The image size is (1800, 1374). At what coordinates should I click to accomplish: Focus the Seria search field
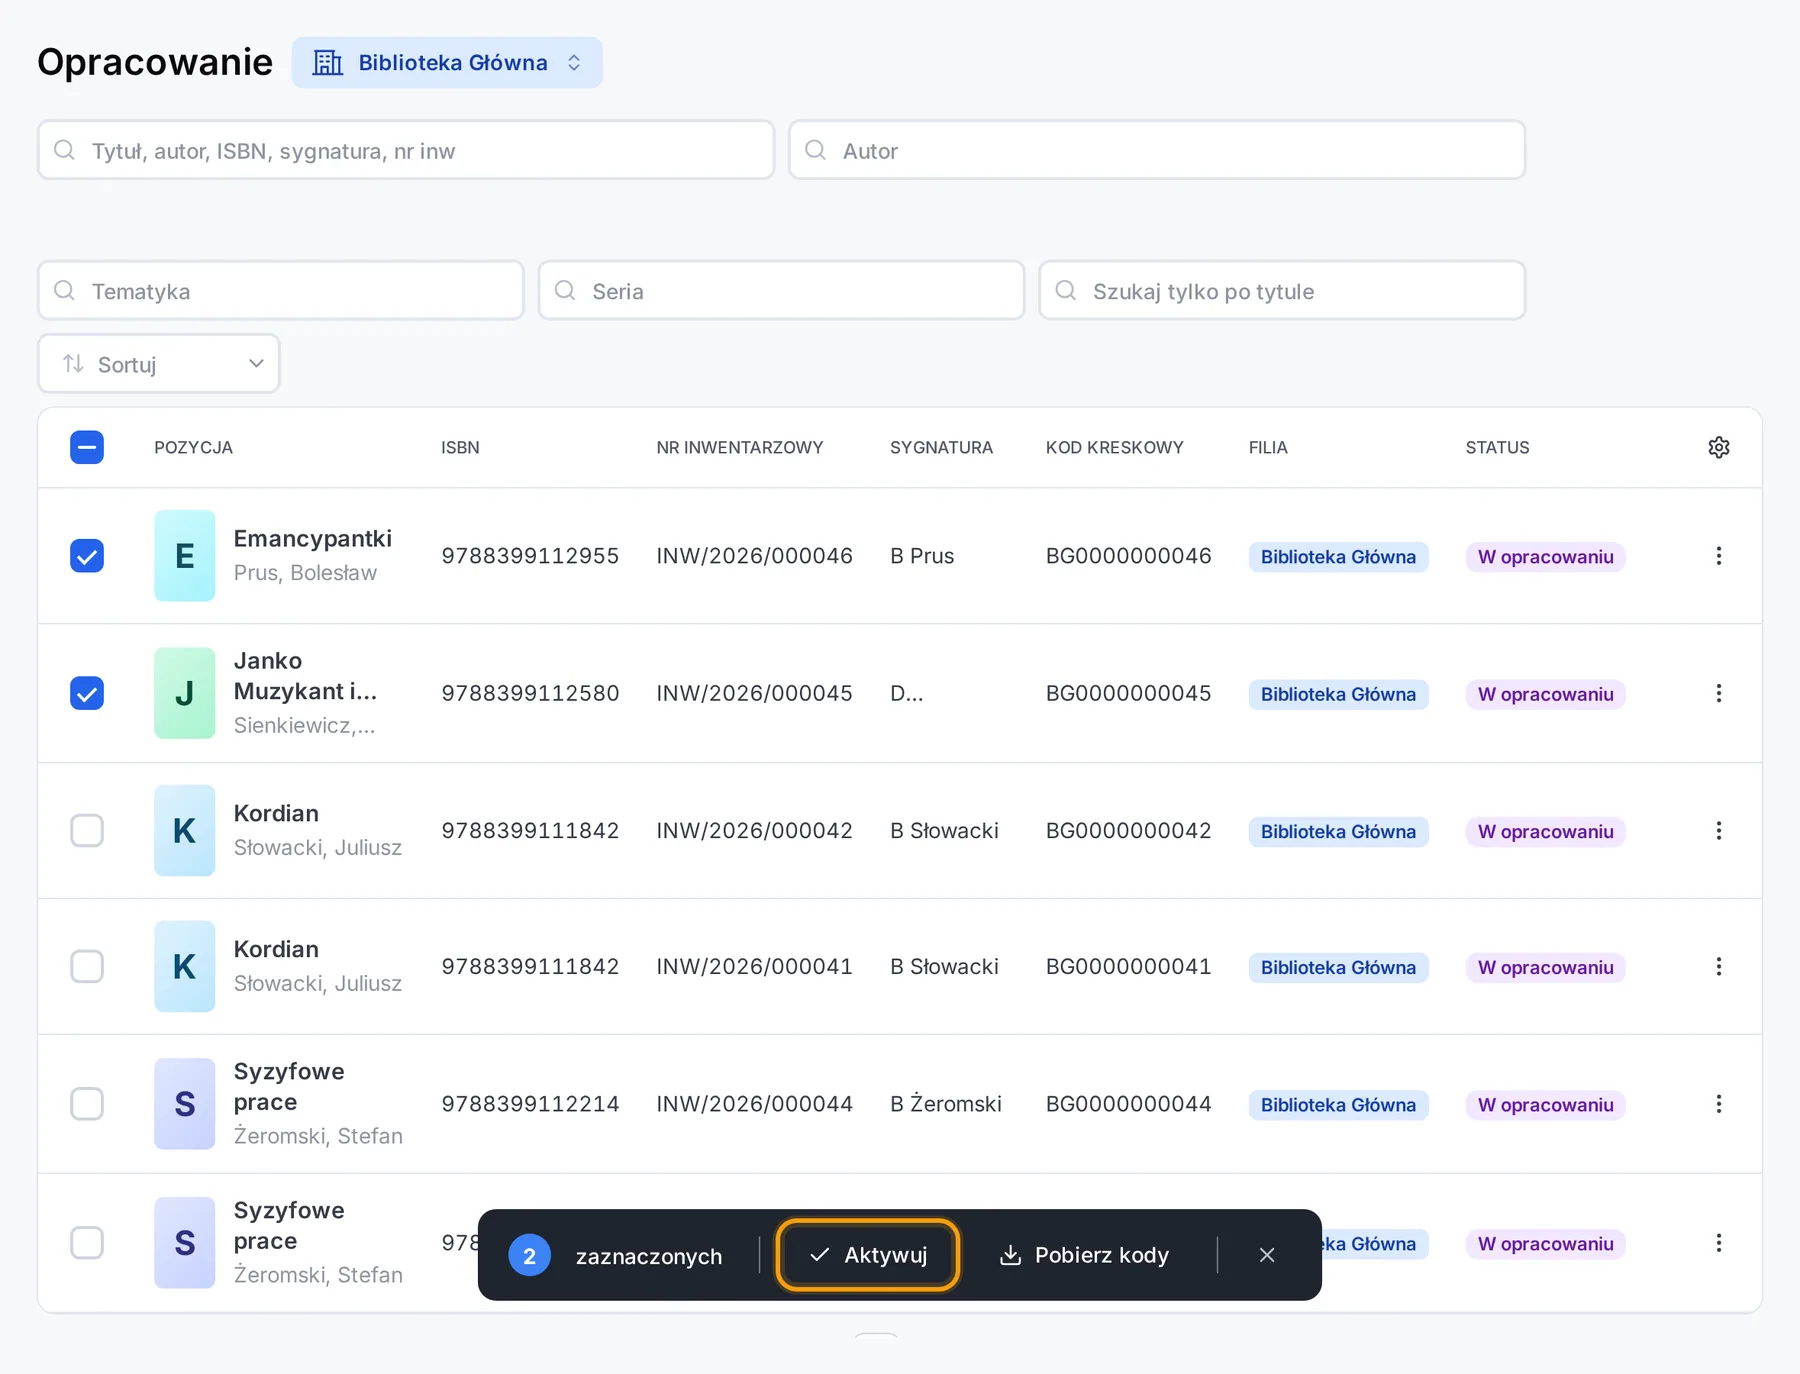tap(781, 291)
